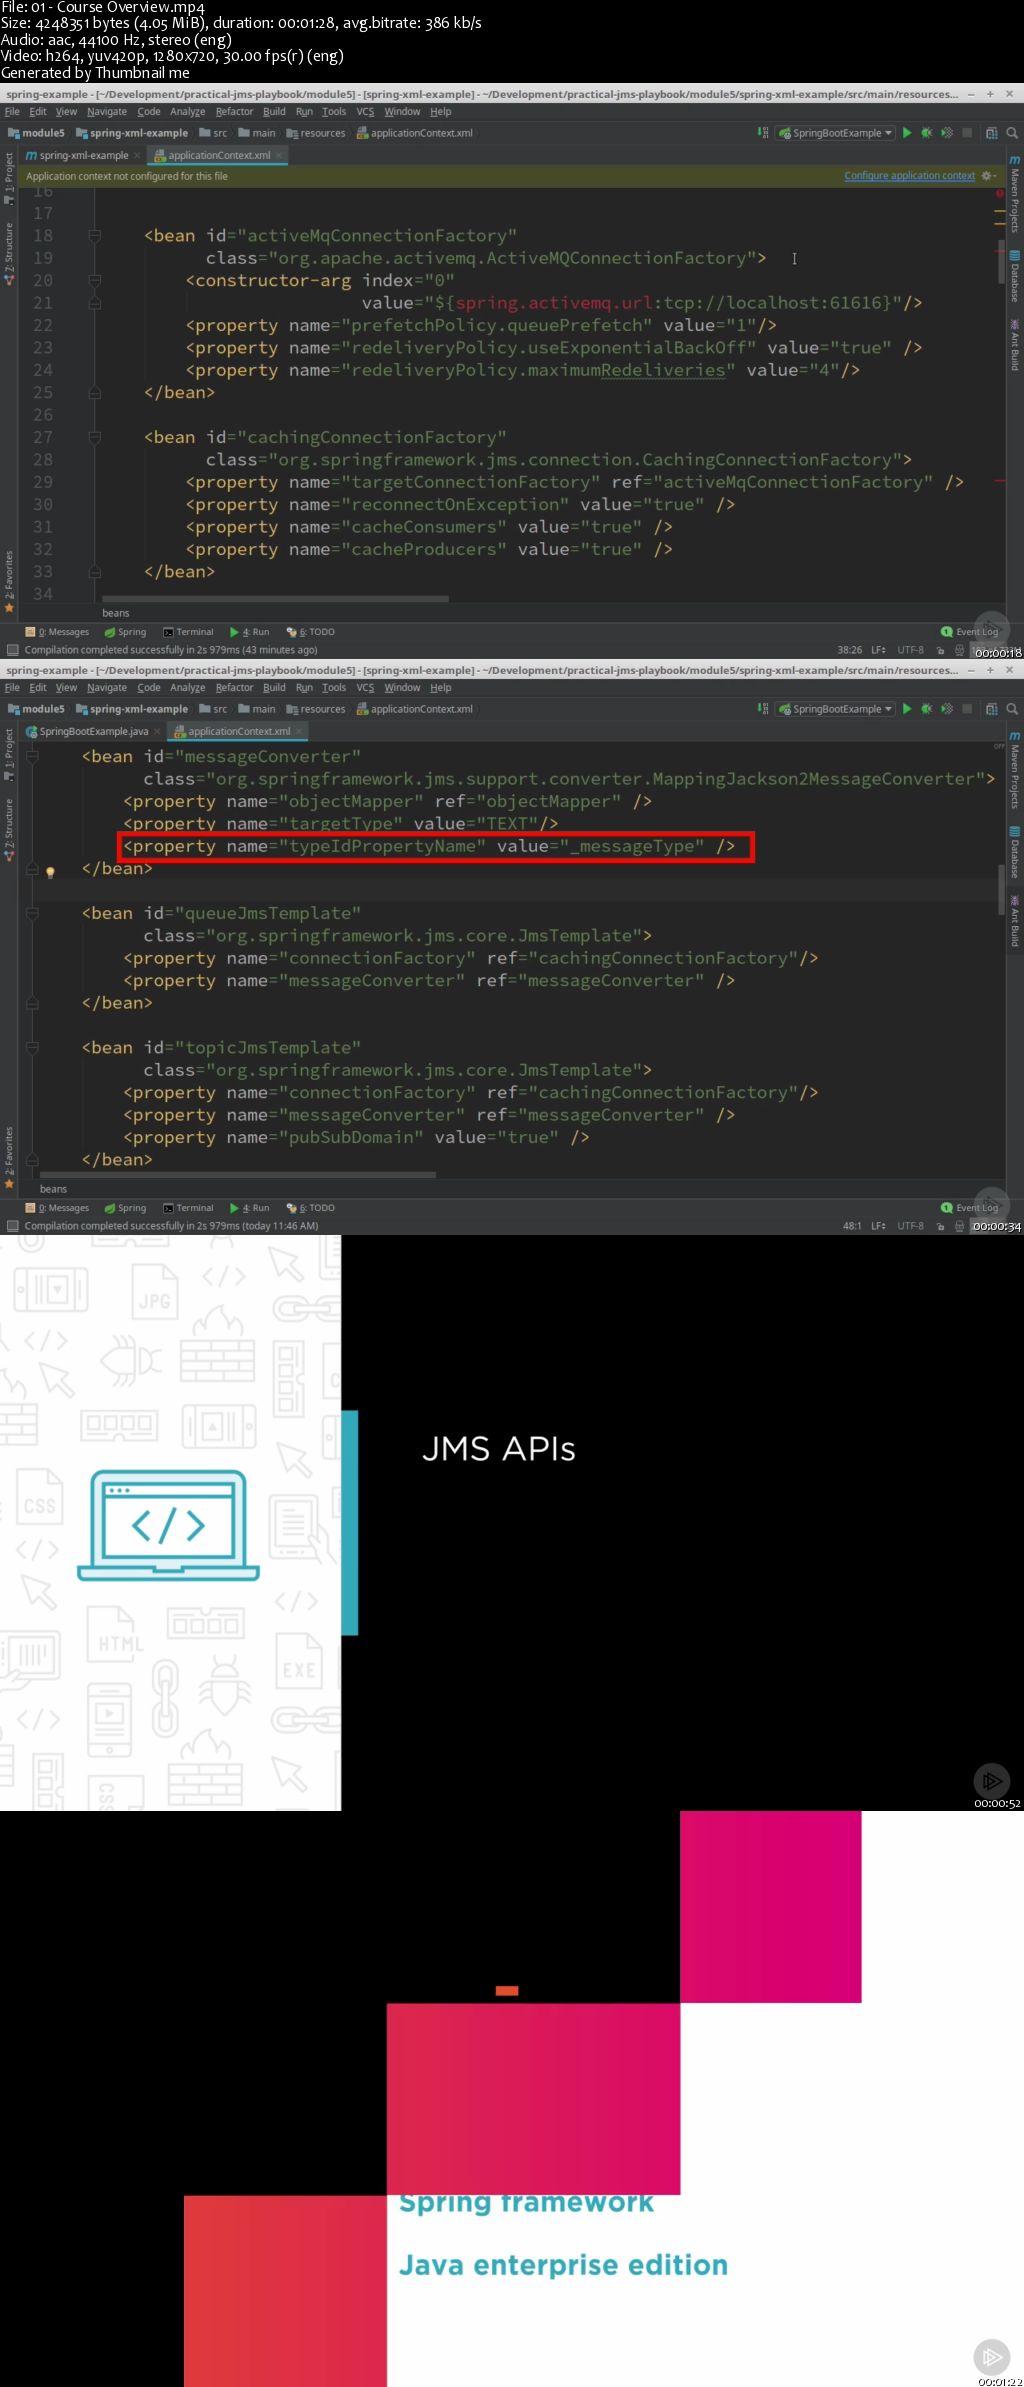Click the intention light bulb in the second frame
This screenshot has height=2387, width=1024.
pos(50,872)
